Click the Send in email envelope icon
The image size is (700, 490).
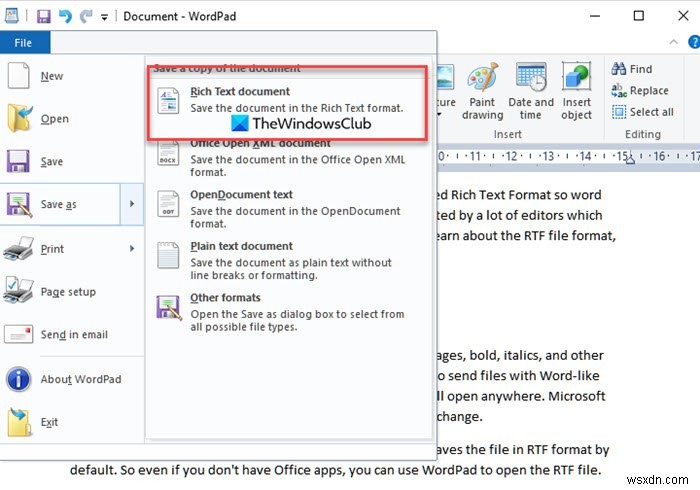point(18,334)
